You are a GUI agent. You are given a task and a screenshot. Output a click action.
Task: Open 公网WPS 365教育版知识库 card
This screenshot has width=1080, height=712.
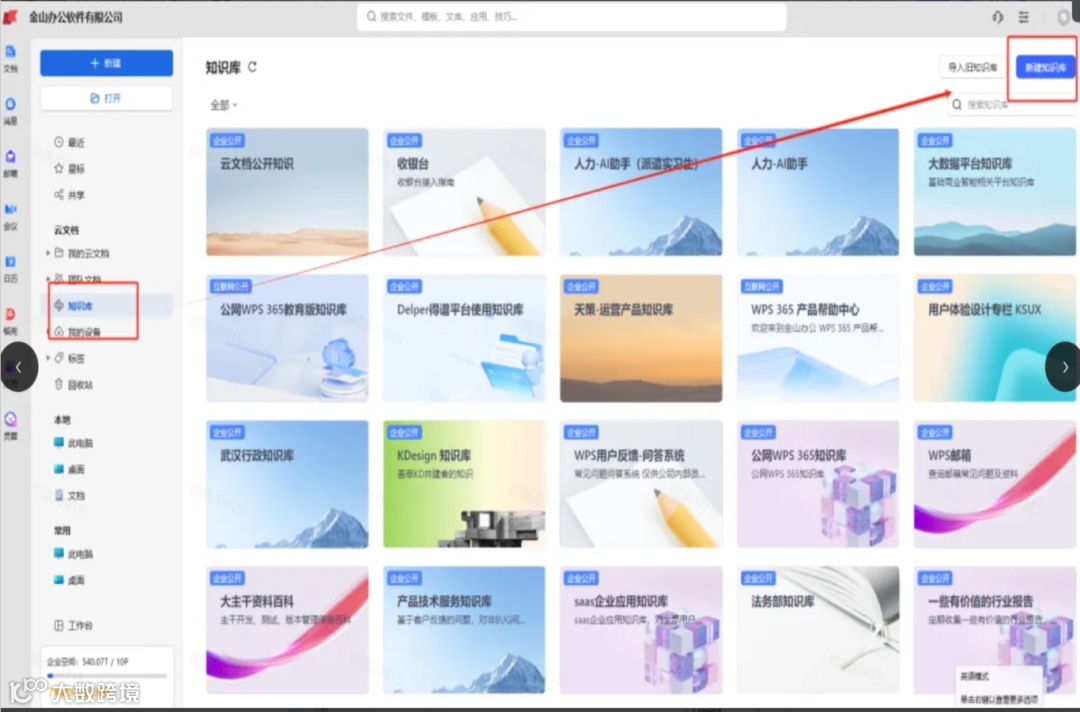[x=287, y=338]
